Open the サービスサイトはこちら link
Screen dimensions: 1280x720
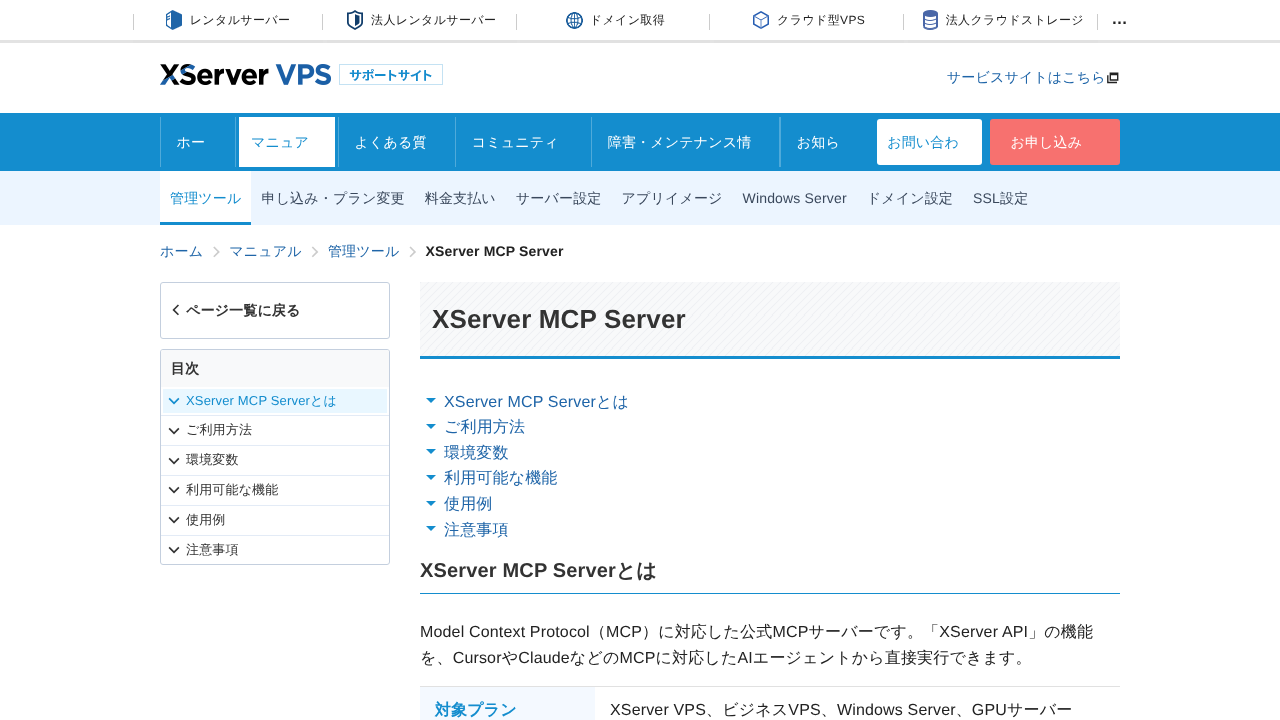(1033, 78)
